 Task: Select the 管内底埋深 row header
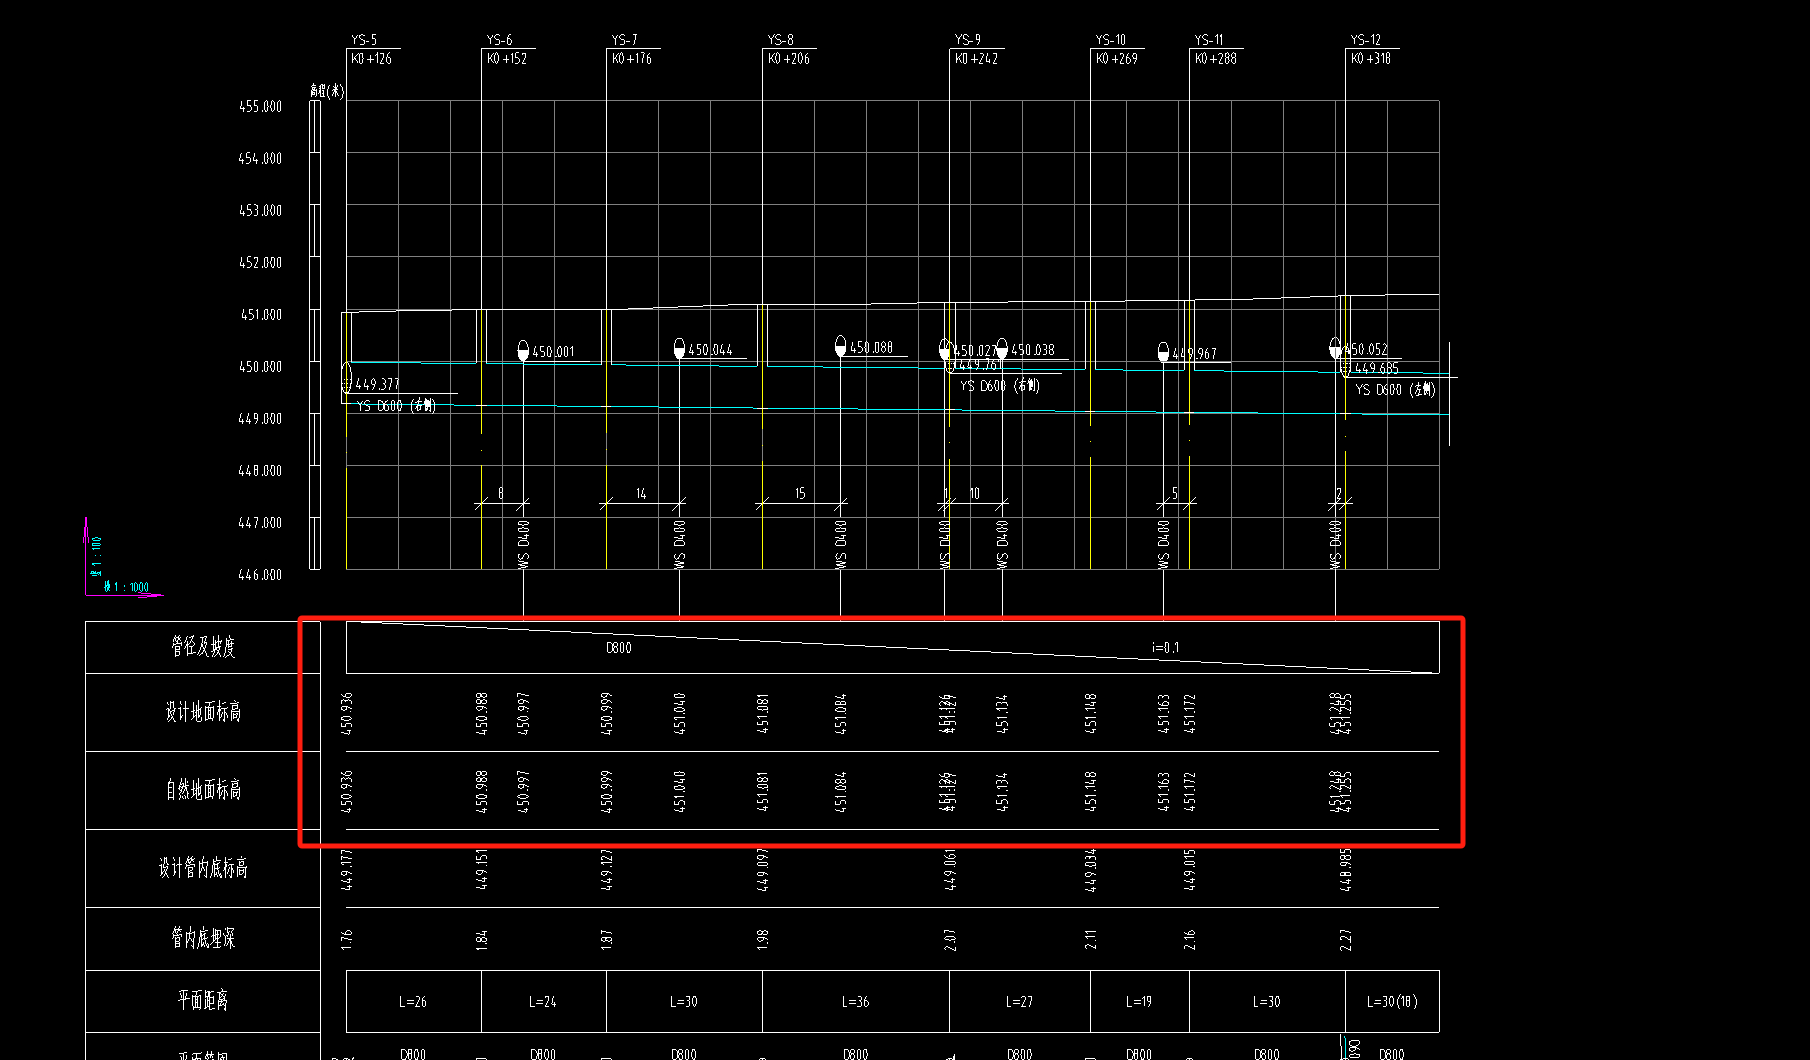pos(203,938)
